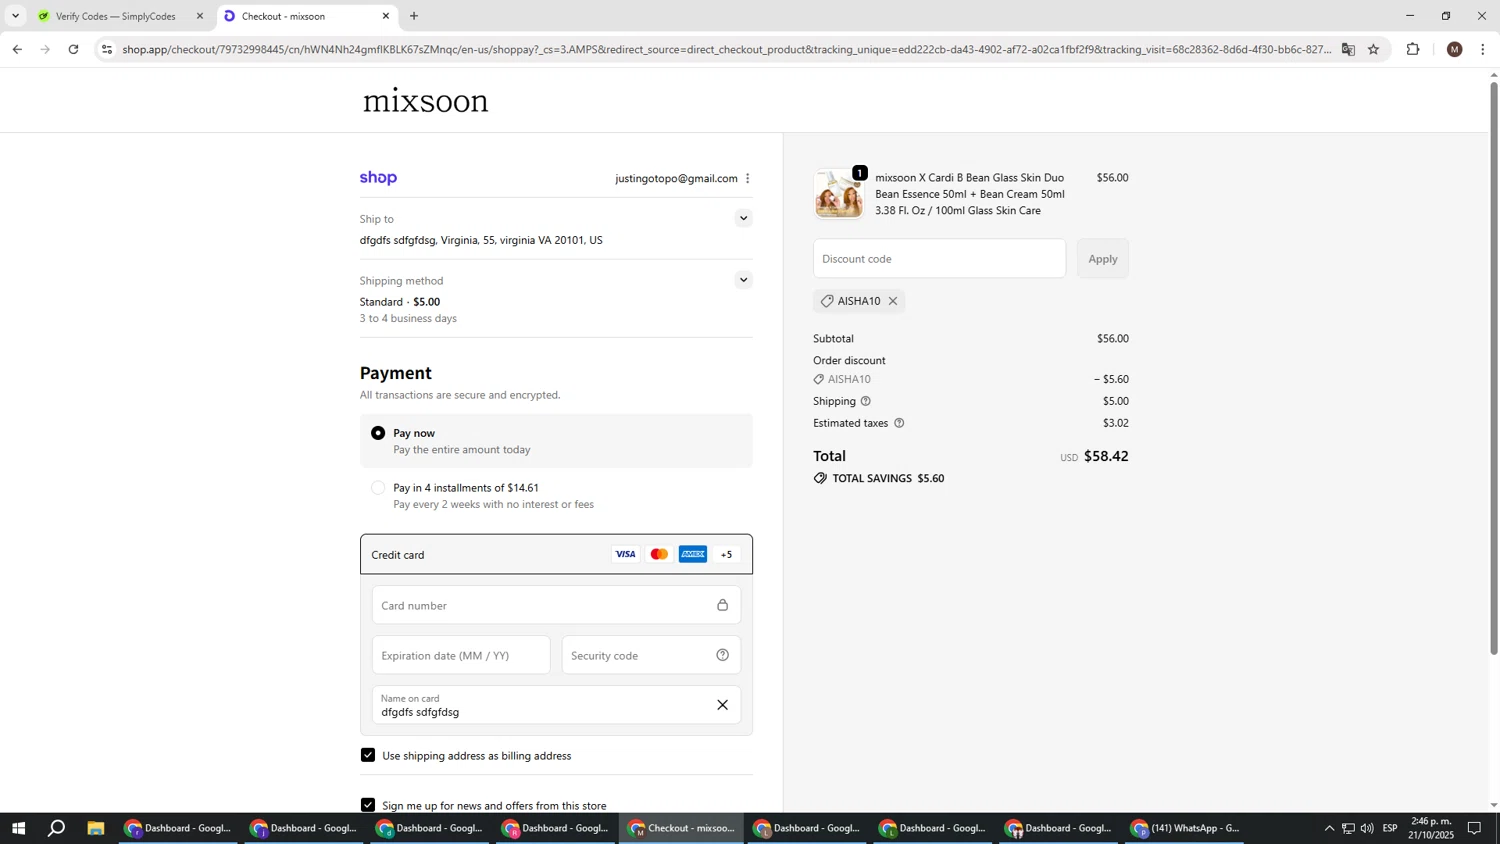The height and width of the screenshot is (844, 1500).
Task: Click the Credit card payment header
Action: [x=556, y=555]
